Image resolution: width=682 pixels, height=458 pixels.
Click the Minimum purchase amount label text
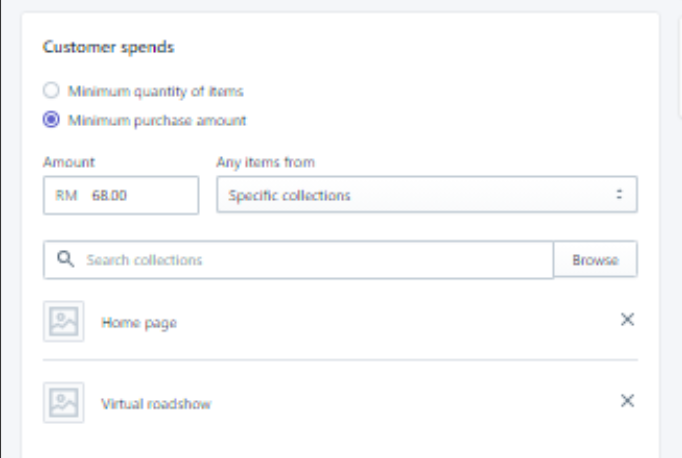[x=157, y=121]
